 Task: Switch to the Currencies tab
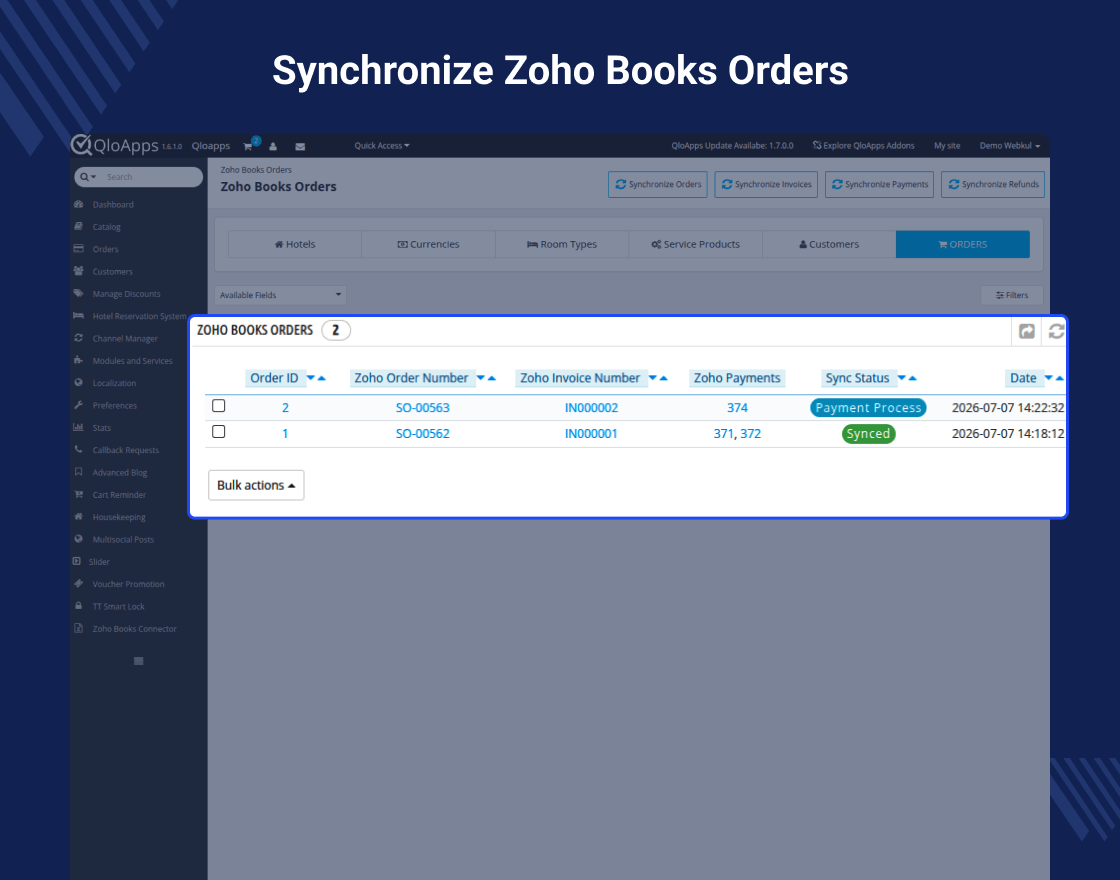pyautogui.click(x=429, y=244)
